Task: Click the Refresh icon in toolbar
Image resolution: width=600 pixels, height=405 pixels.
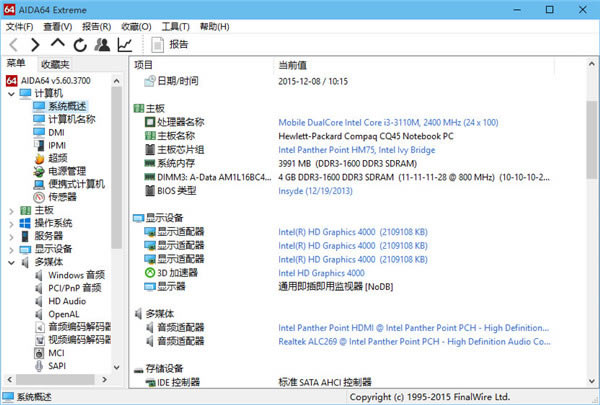Action: [x=79, y=45]
